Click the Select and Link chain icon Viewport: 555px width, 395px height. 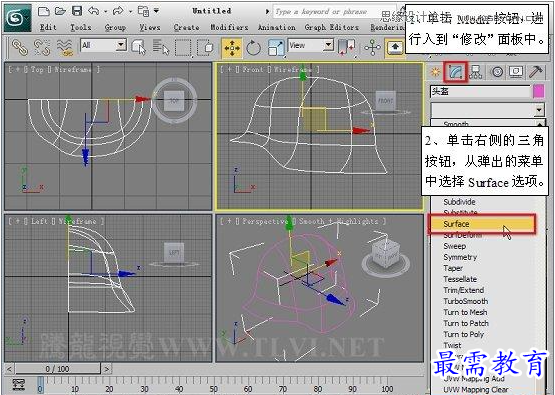coord(20,47)
